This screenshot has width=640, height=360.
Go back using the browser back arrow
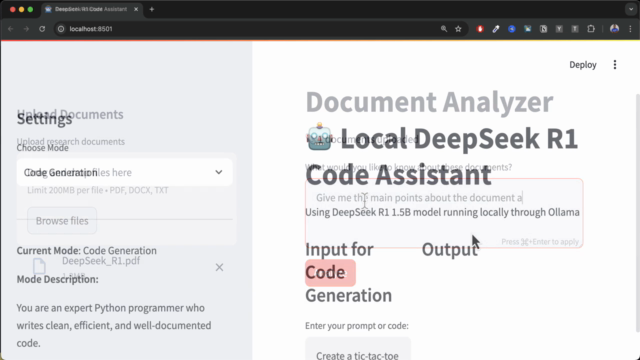pos(11,29)
